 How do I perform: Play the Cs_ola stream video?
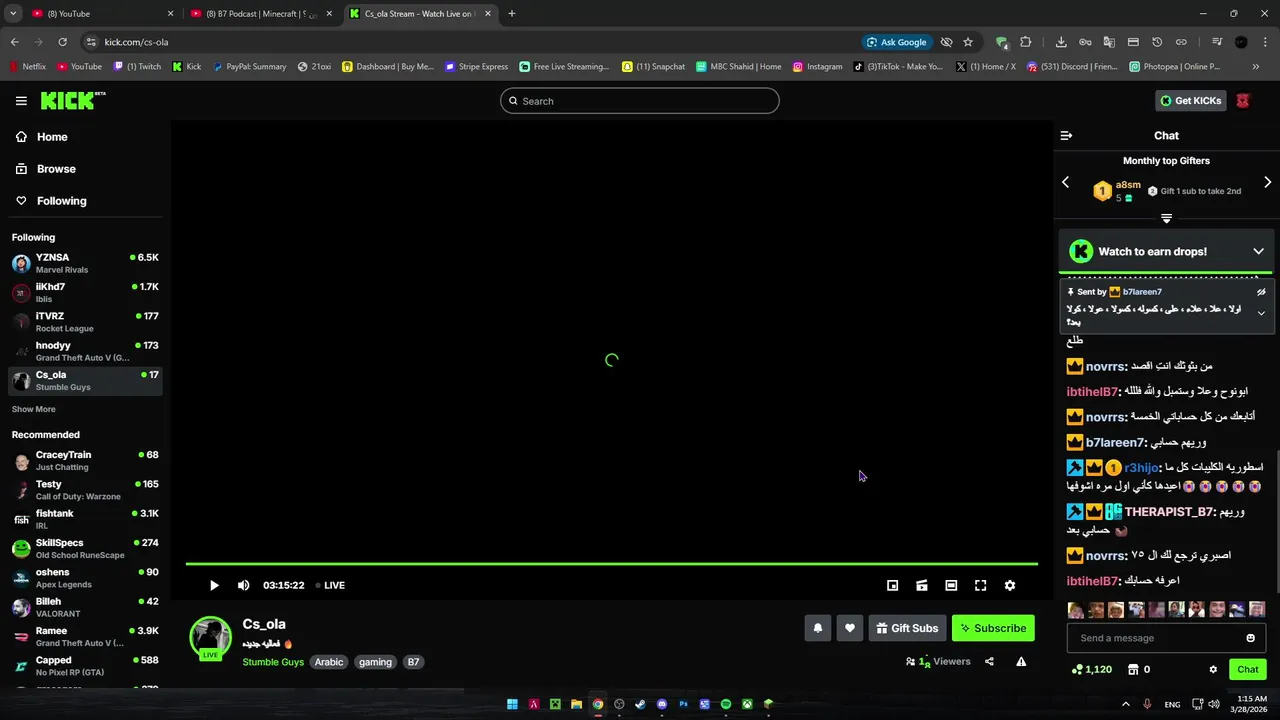point(214,585)
